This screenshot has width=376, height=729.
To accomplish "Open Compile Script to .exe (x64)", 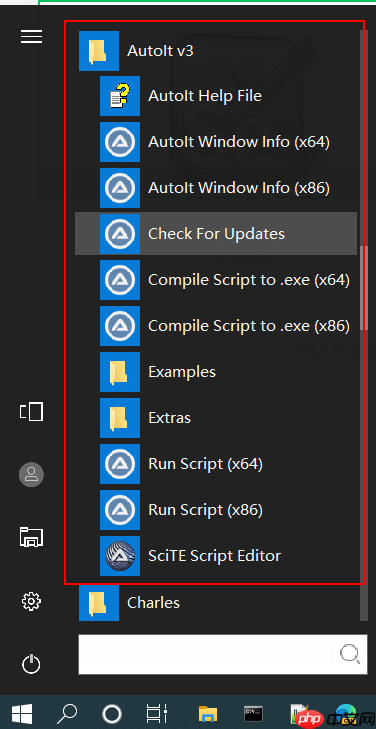I will pyautogui.click(x=216, y=280).
